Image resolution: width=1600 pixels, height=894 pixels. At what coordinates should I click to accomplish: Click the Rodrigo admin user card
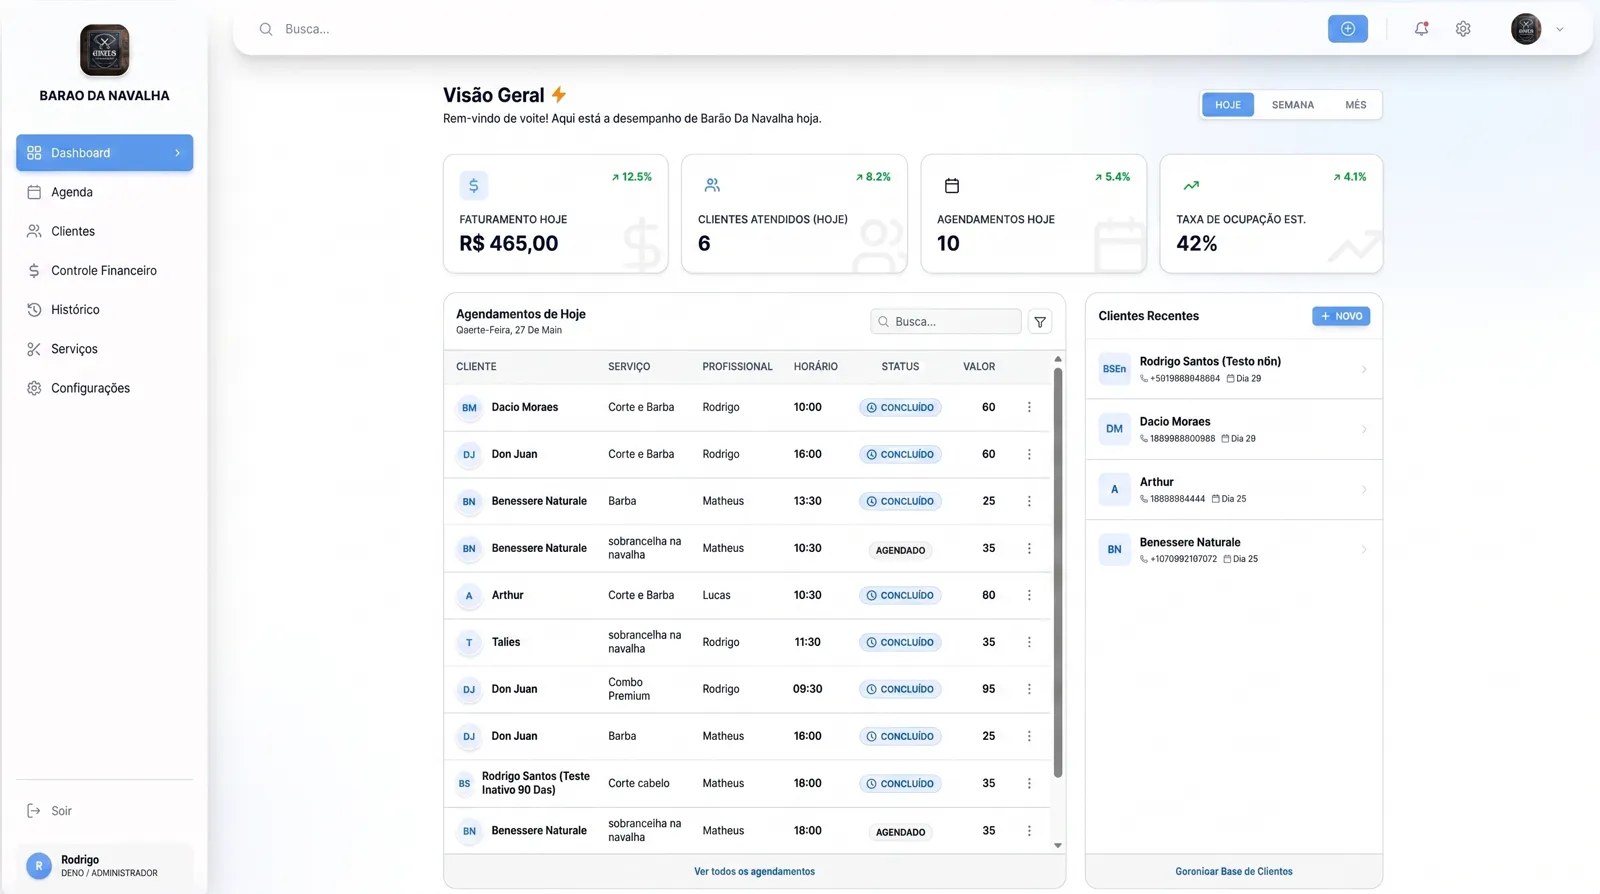104,866
